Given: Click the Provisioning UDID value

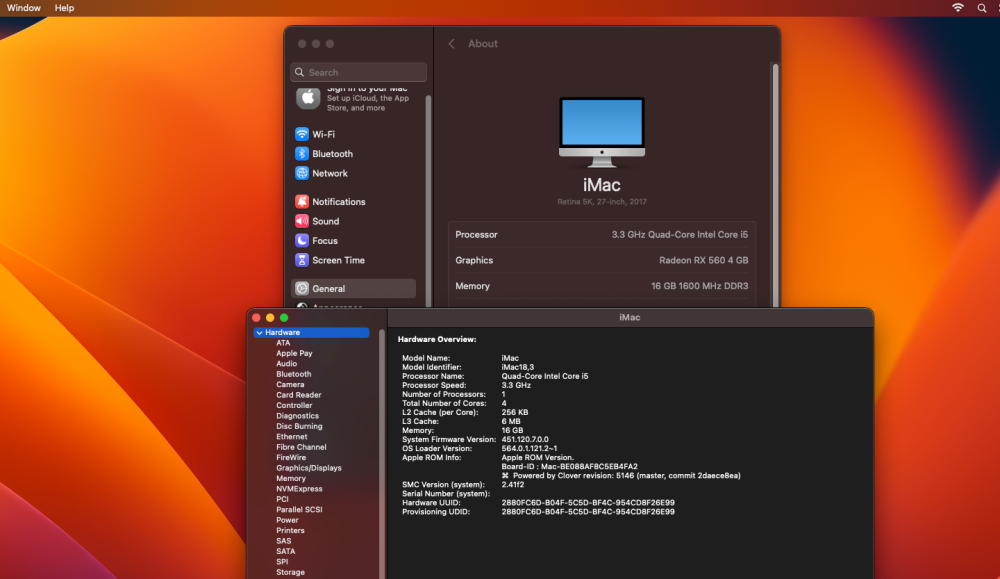Looking at the screenshot, I should click(588, 511).
